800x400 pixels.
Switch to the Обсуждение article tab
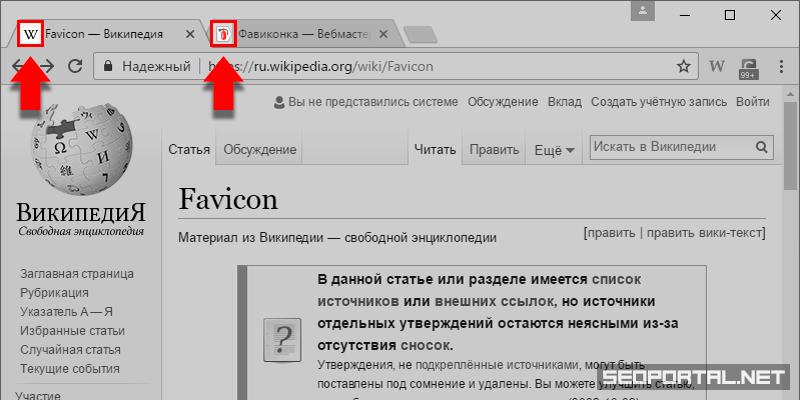(x=259, y=149)
